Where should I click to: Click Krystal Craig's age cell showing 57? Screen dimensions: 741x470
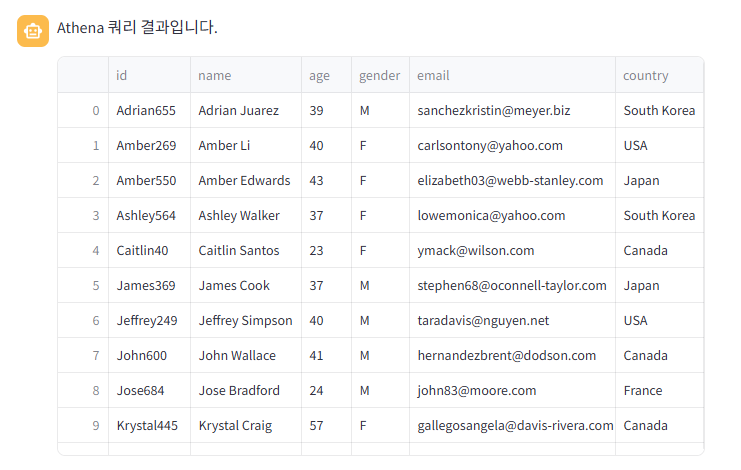[327, 425]
